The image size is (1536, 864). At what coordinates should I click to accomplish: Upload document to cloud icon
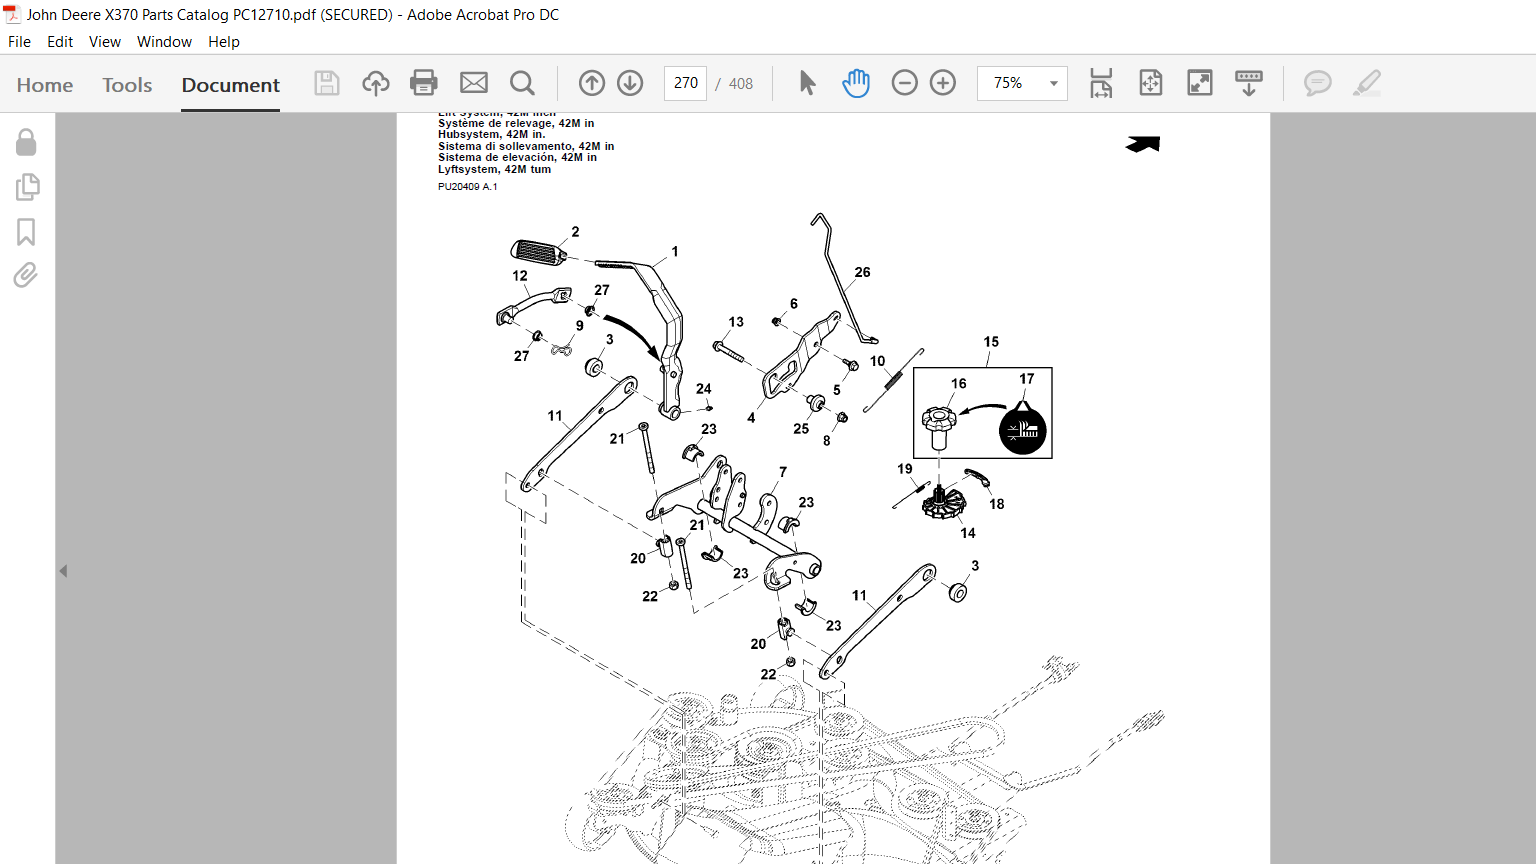click(x=376, y=83)
